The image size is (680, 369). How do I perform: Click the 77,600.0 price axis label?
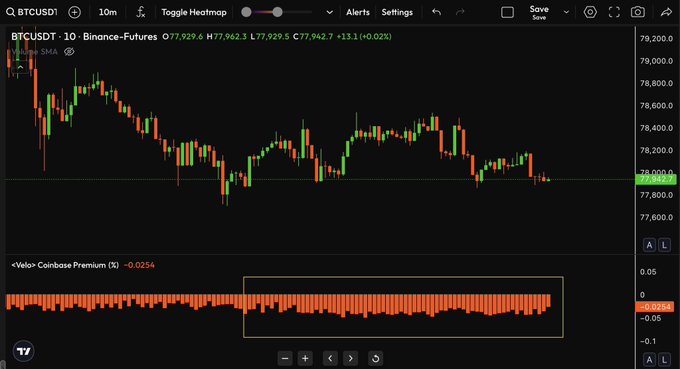[657, 217]
